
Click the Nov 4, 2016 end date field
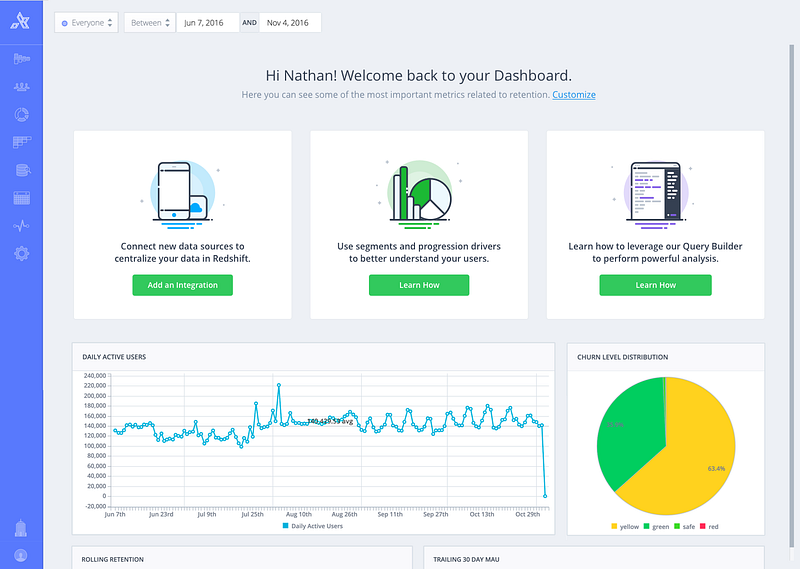pos(290,23)
